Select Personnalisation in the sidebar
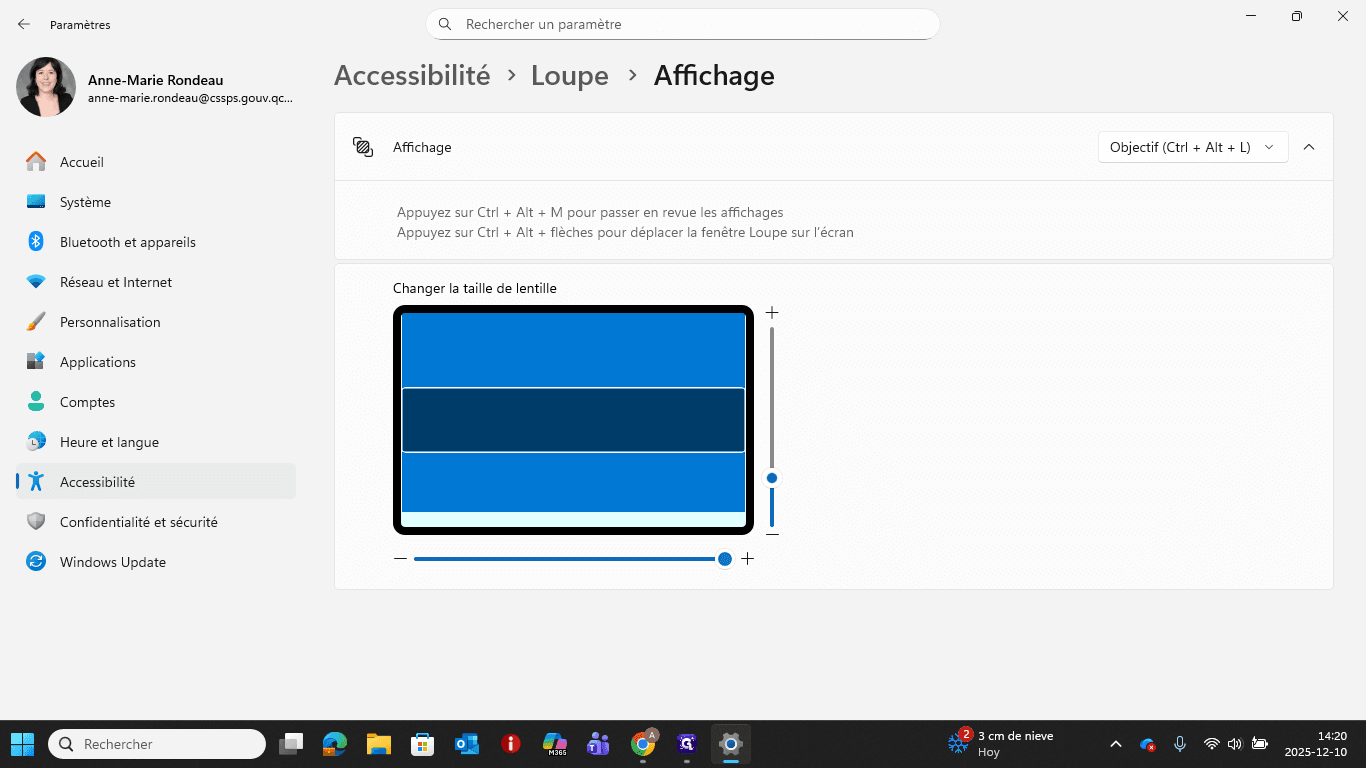Viewport: 1366px width, 768px height. (156, 322)
